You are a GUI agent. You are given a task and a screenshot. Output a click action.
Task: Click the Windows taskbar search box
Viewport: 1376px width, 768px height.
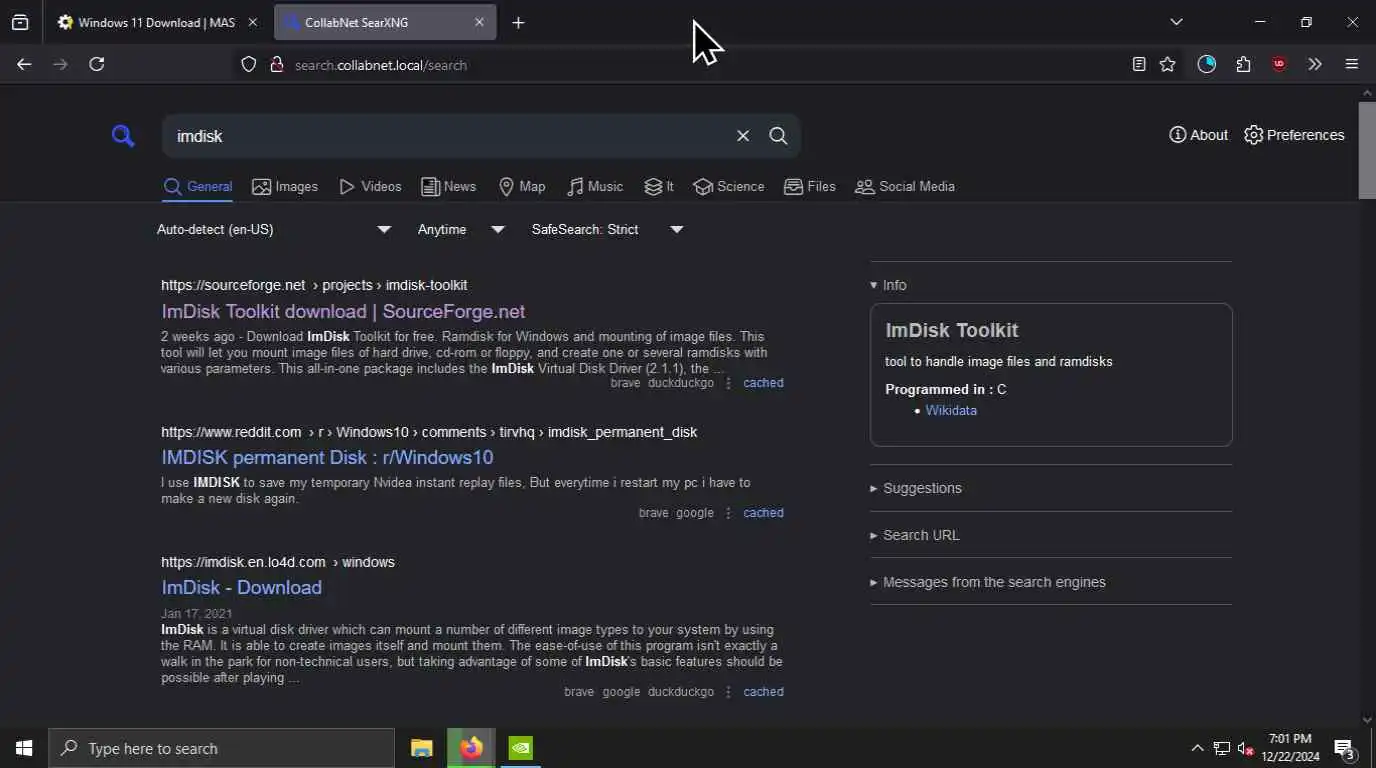click(221, 748)
